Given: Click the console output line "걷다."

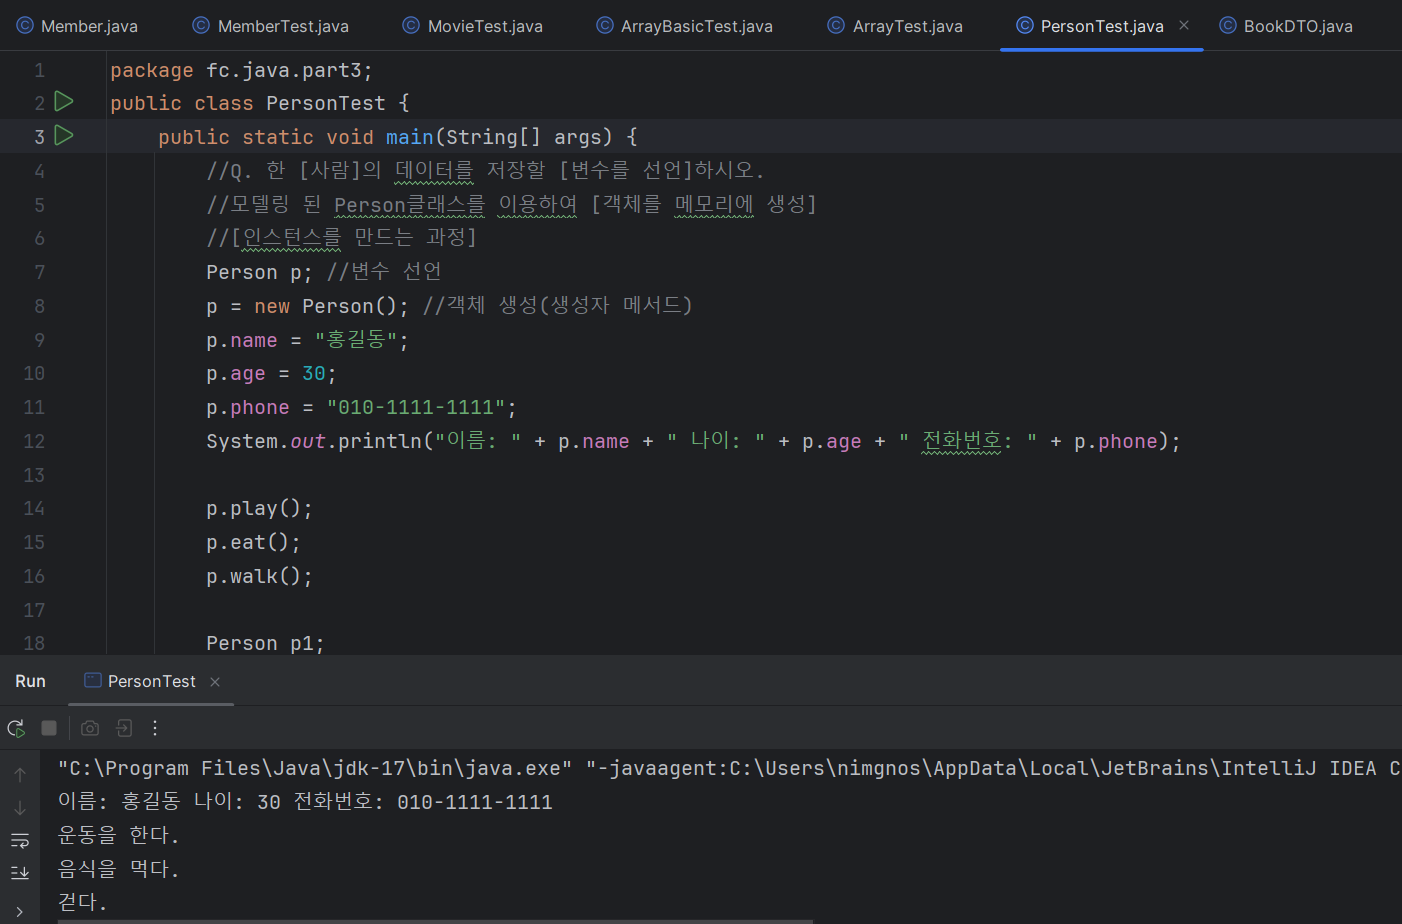Looking at the screenshot, I should 82,902.
